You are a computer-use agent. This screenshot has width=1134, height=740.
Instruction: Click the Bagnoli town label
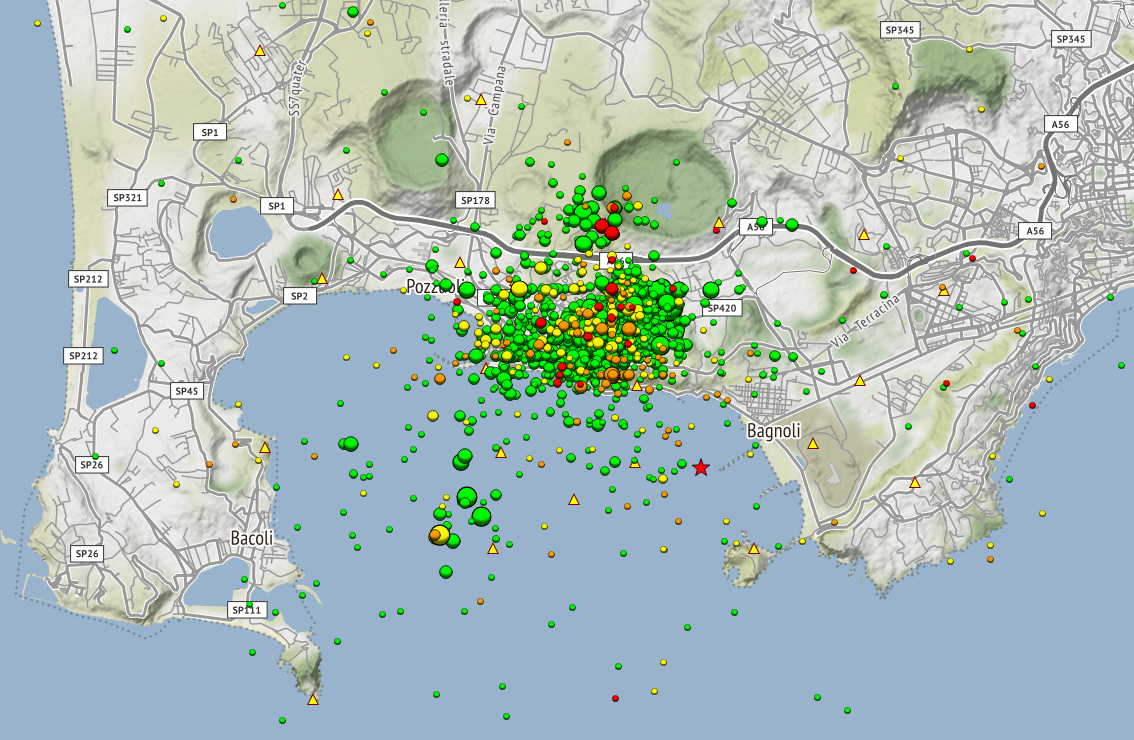(774, 431)
